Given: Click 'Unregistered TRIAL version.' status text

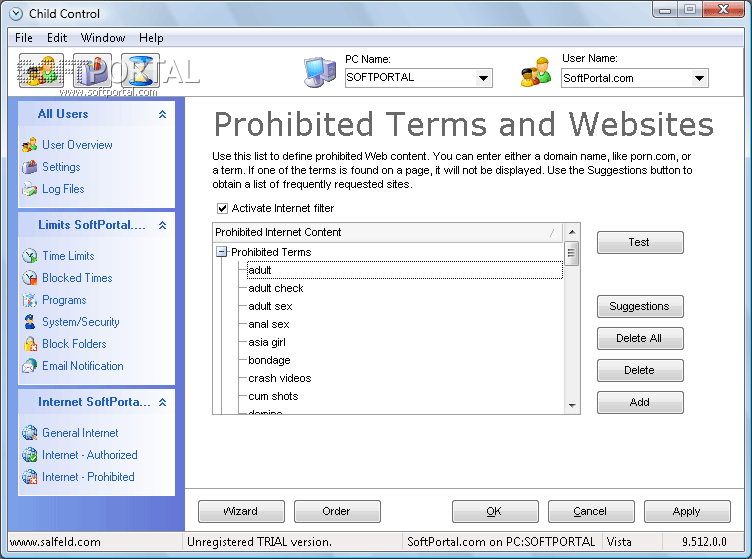Looking at the screenshot, I should [259, 542].
